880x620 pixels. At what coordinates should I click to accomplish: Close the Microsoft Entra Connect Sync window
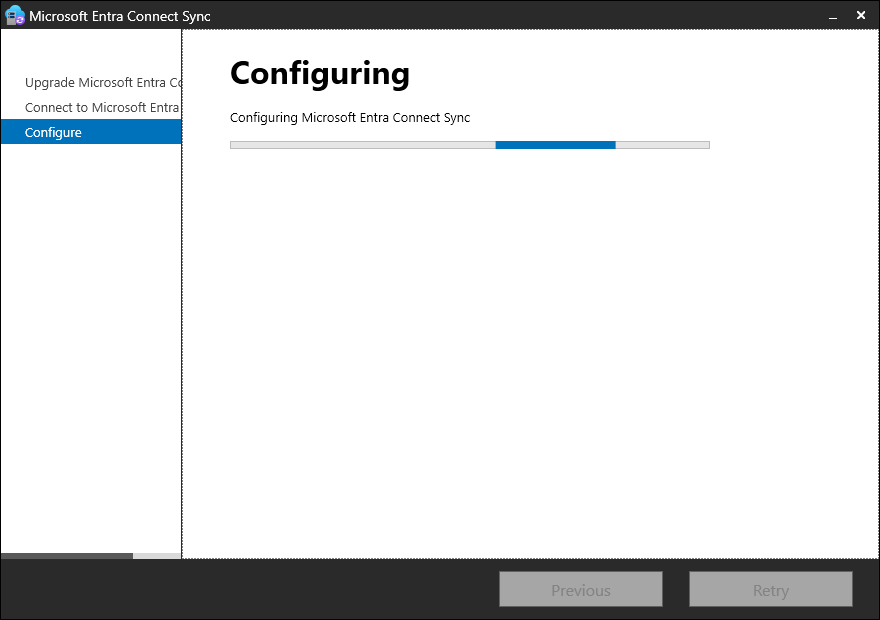click(861, 16)
